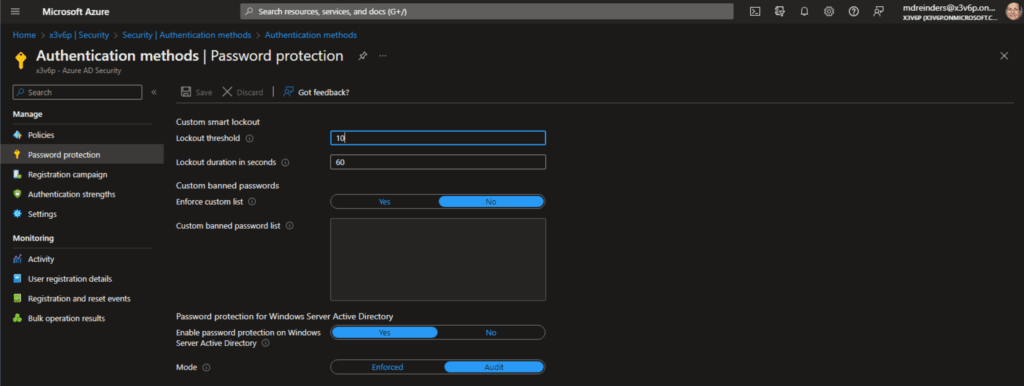Image resolution: width=1024 pixels, height=386 pixels.
Task: Switch Mode to Enforced
Action: click(387, 367)
